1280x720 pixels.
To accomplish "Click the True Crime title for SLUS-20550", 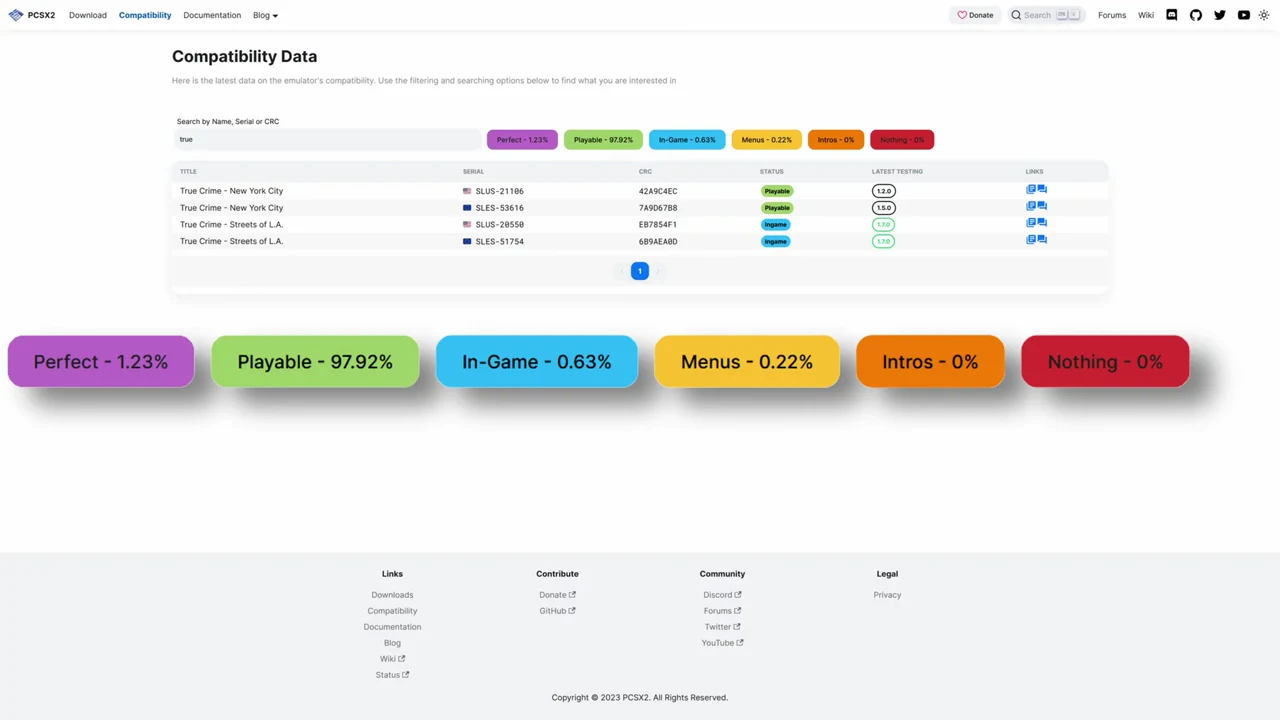I will point(231,224).
